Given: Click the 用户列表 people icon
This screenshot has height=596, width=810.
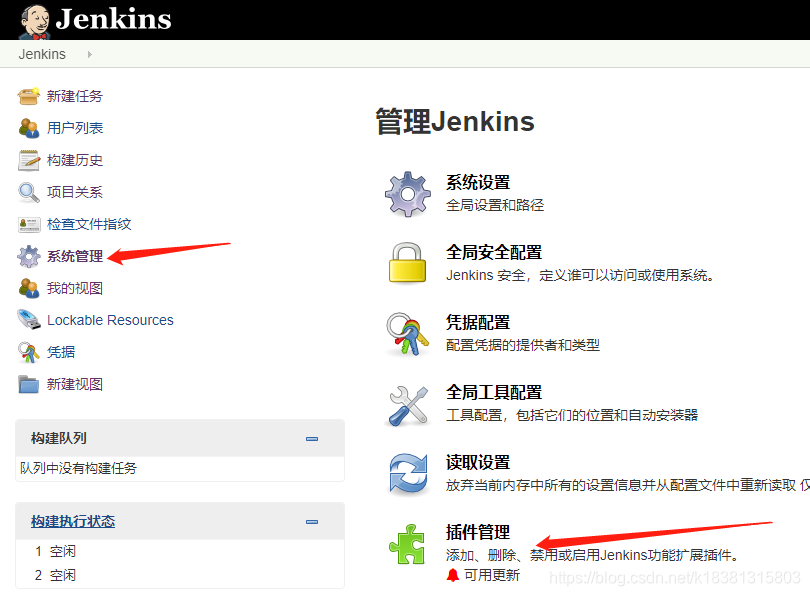Looking at the screenshot, I should [x=28, y=128].
